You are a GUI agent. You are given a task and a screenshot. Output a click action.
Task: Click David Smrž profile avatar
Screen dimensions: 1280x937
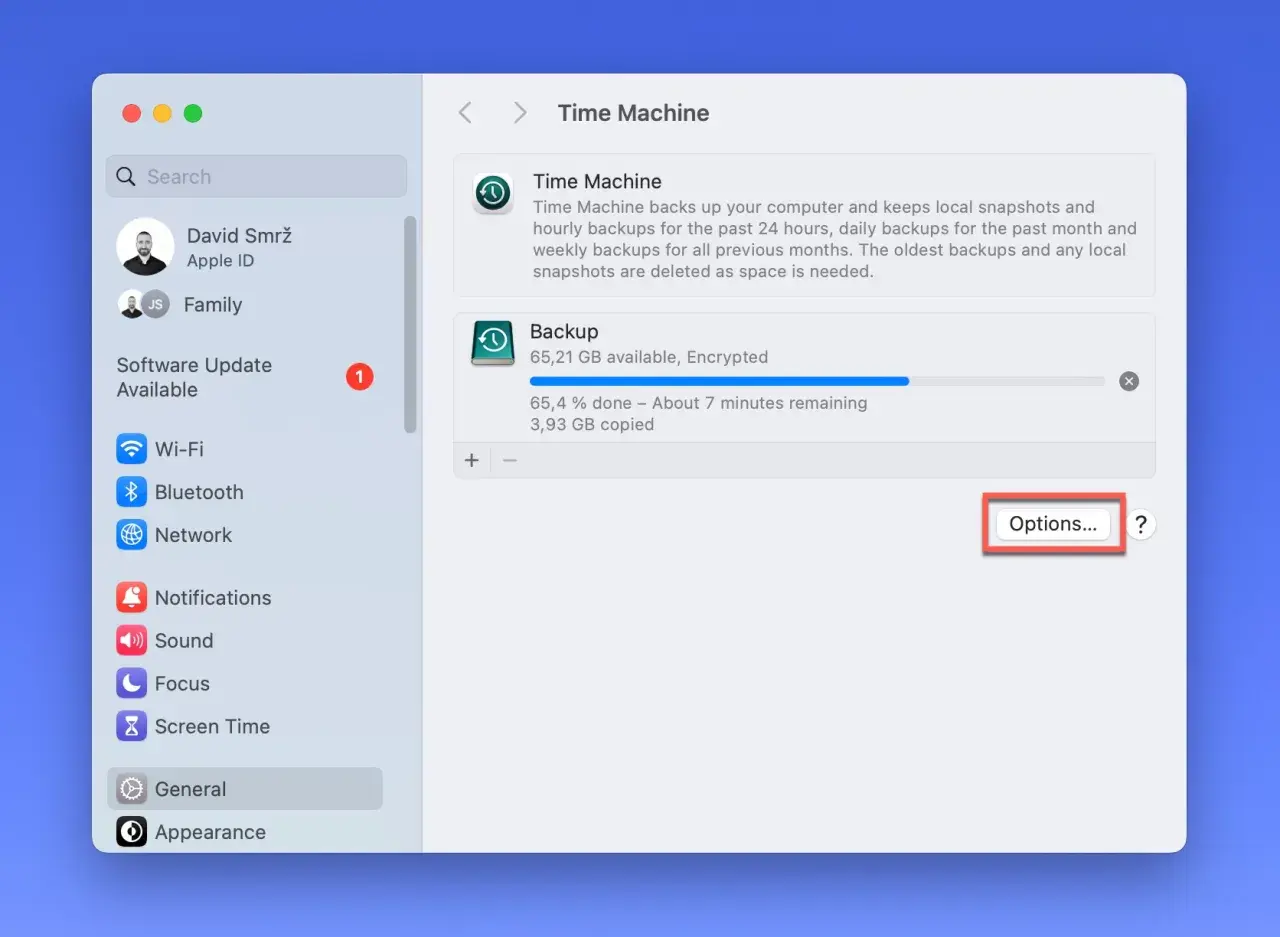click(x=145, y=247)
